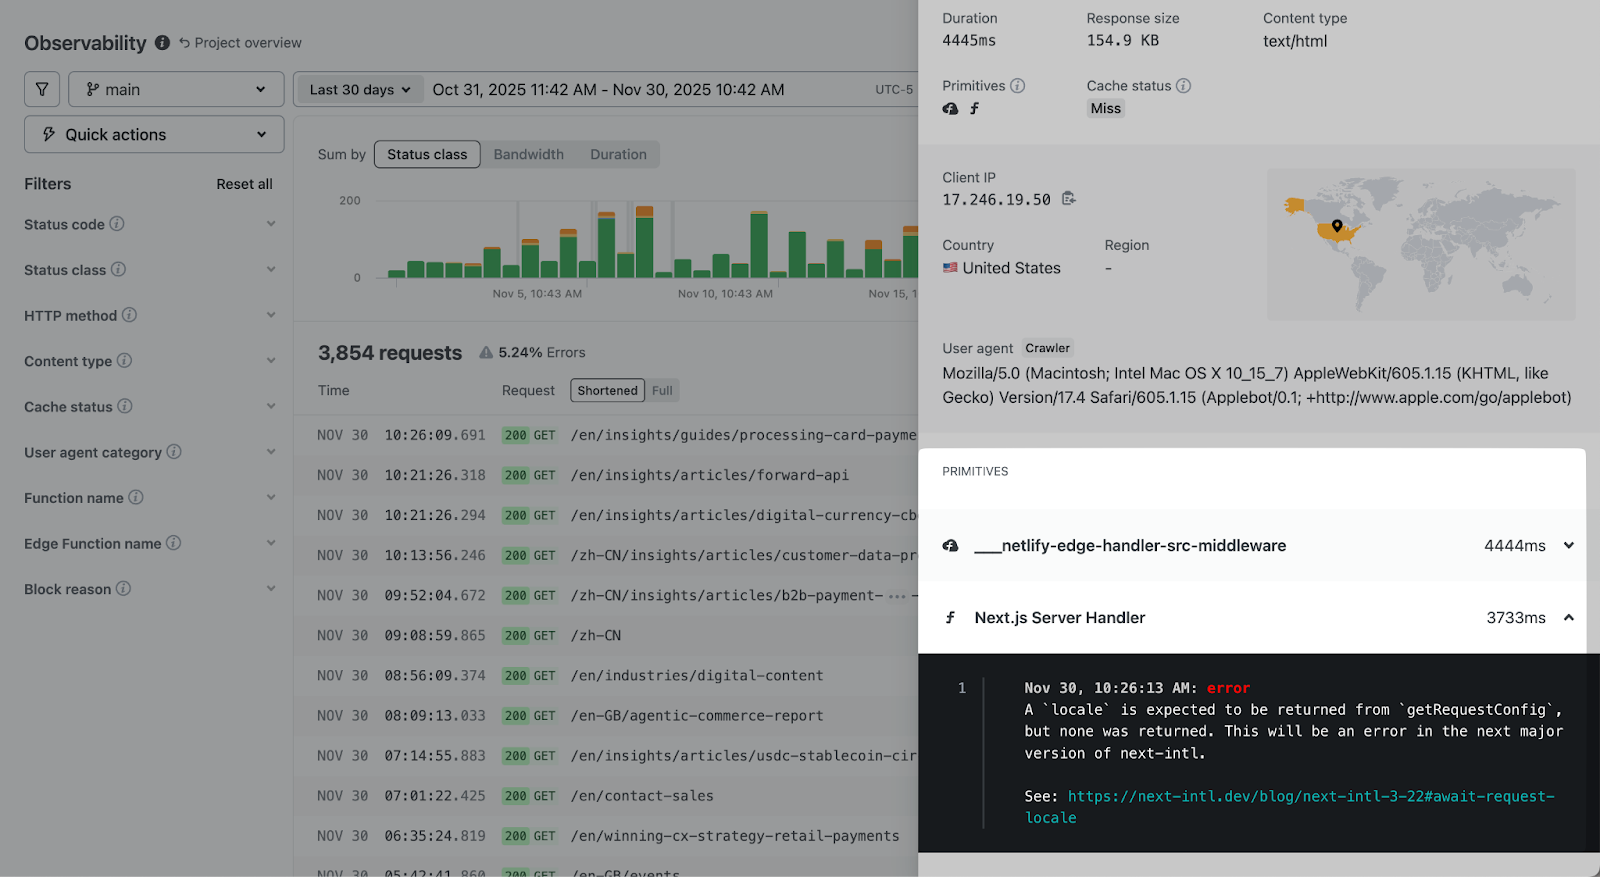Open the next-intl.dev blog link in log
Image resolution: width=1600 pixels, height=877 pixels.
point(1290,807)
